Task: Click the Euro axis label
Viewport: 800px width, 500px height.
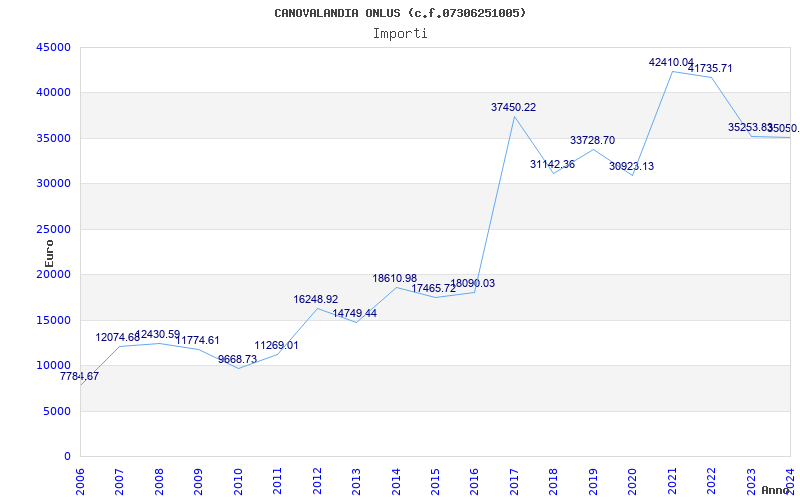Action: coord(49,253)
